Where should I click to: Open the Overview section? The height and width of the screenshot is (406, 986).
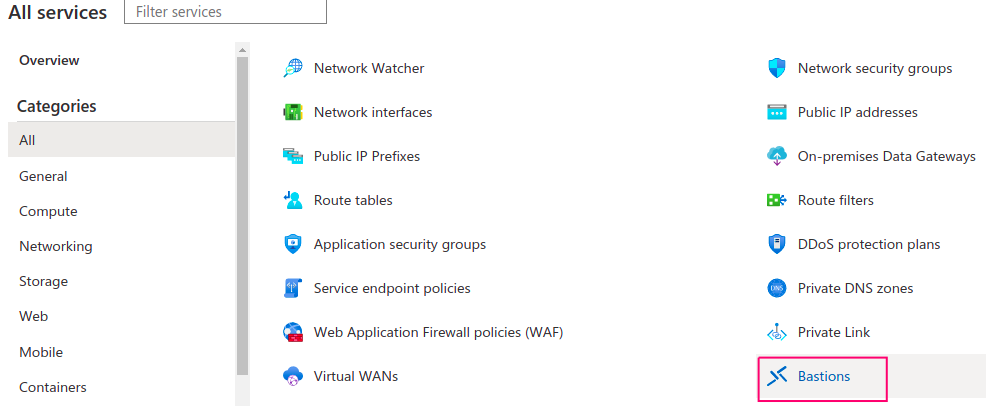click(49, 60)
